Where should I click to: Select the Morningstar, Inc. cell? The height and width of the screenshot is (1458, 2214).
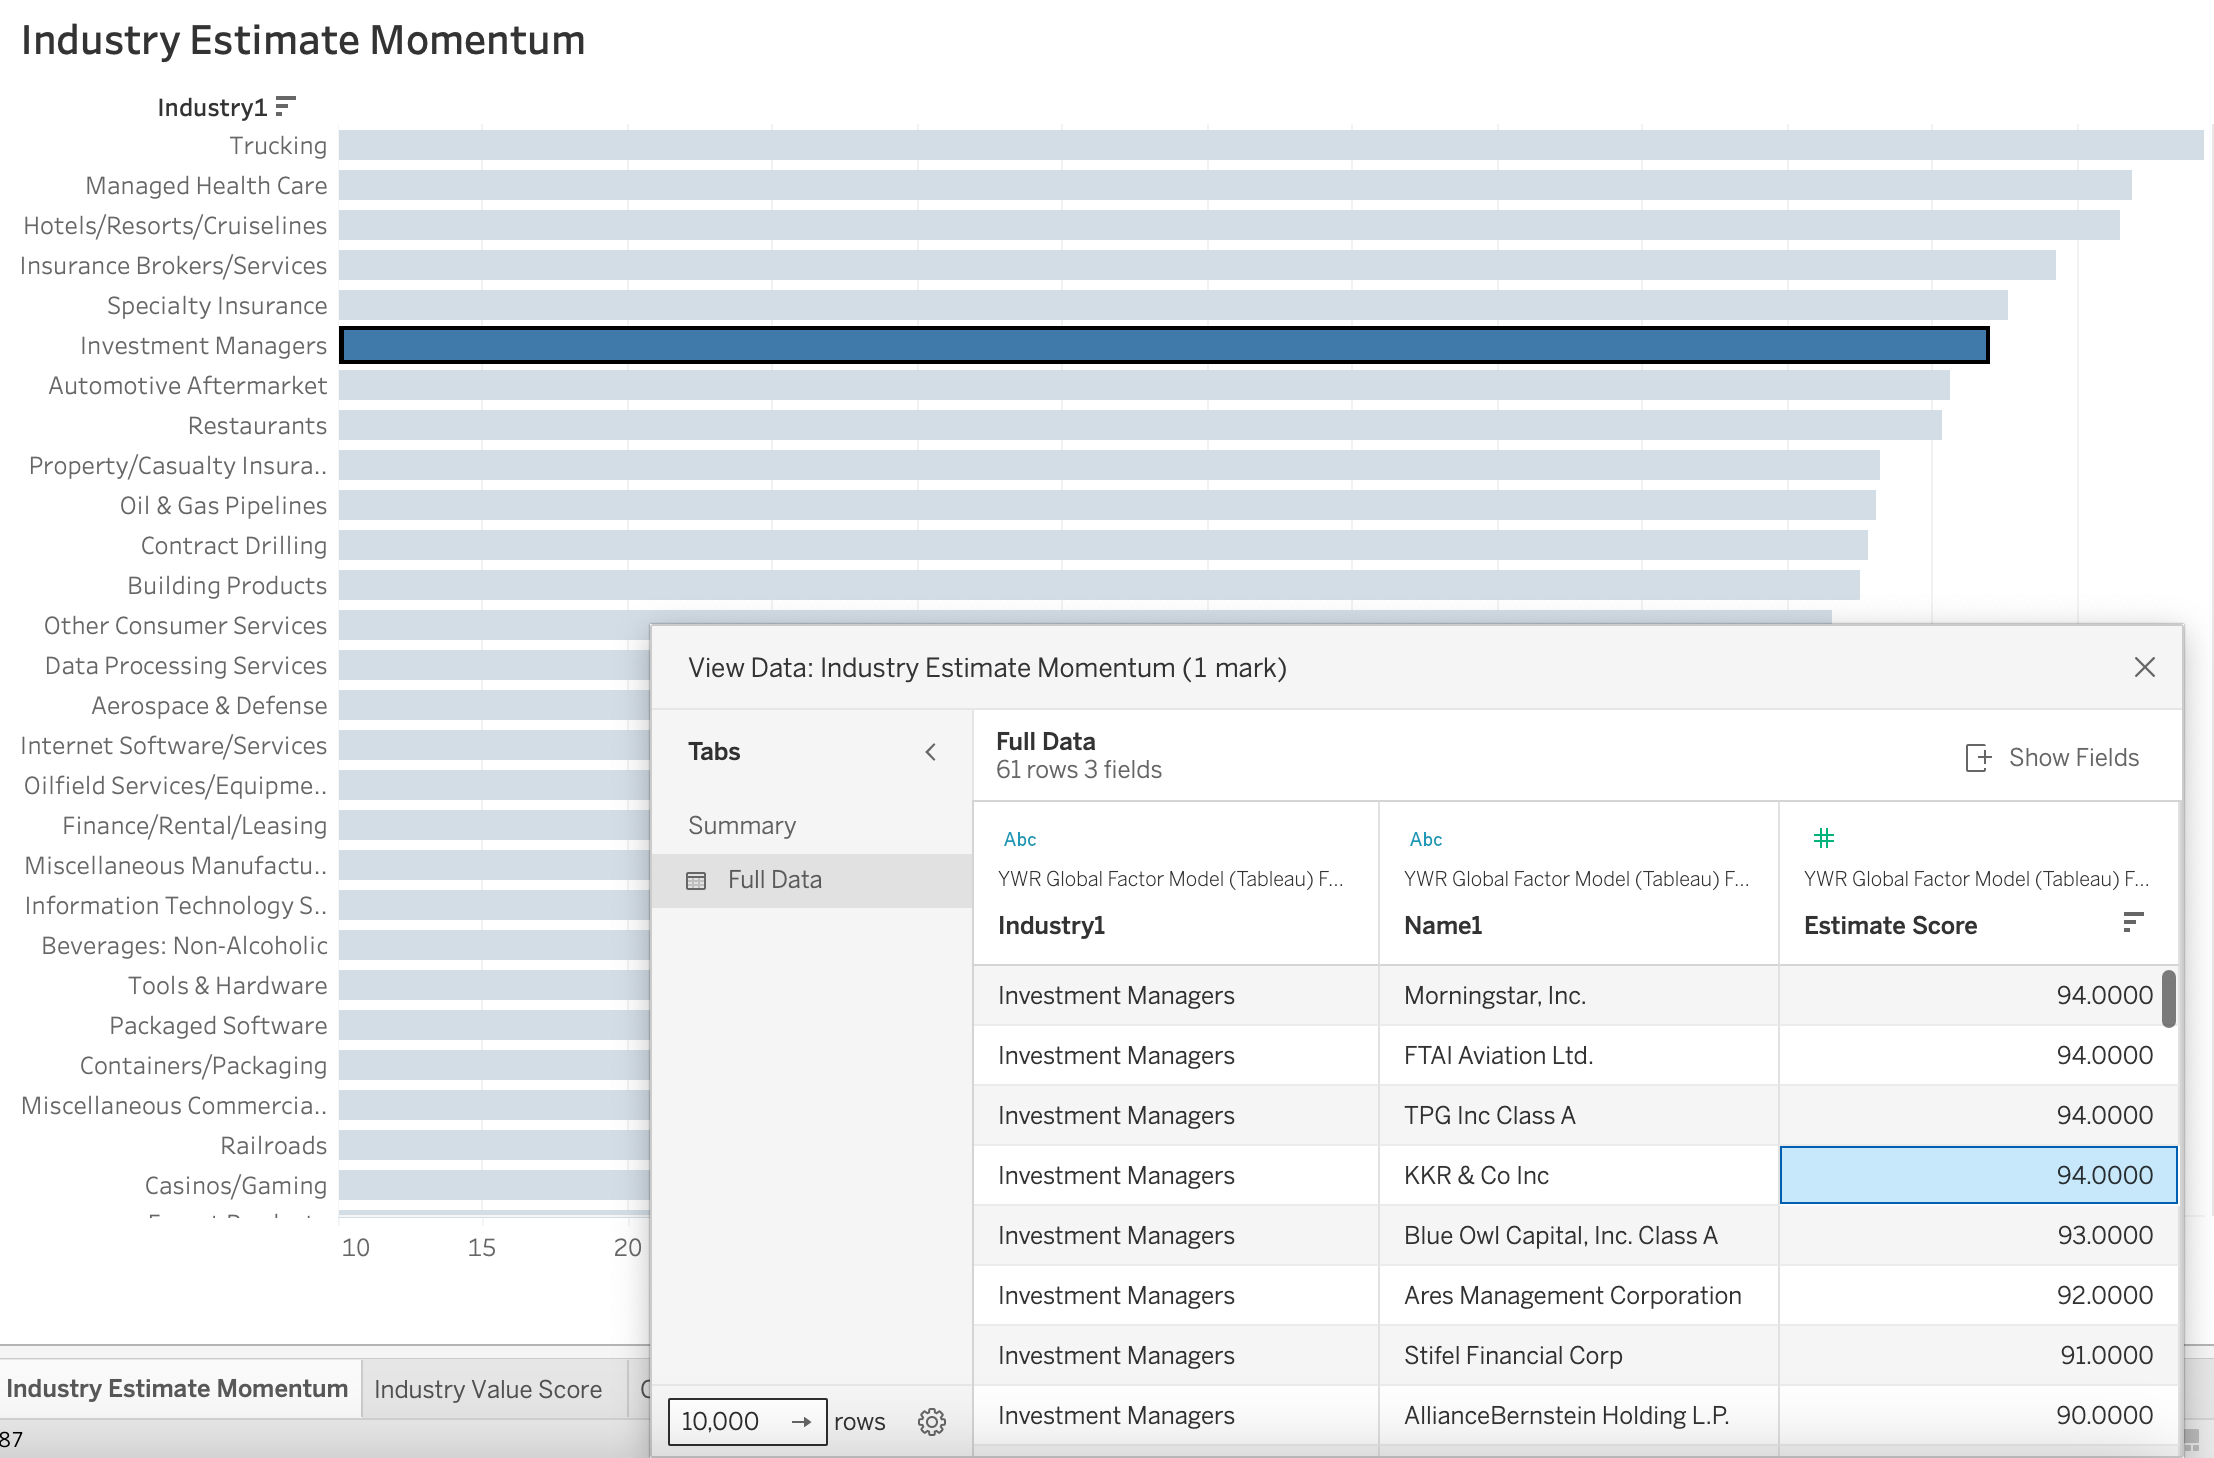coord(1578,996)
